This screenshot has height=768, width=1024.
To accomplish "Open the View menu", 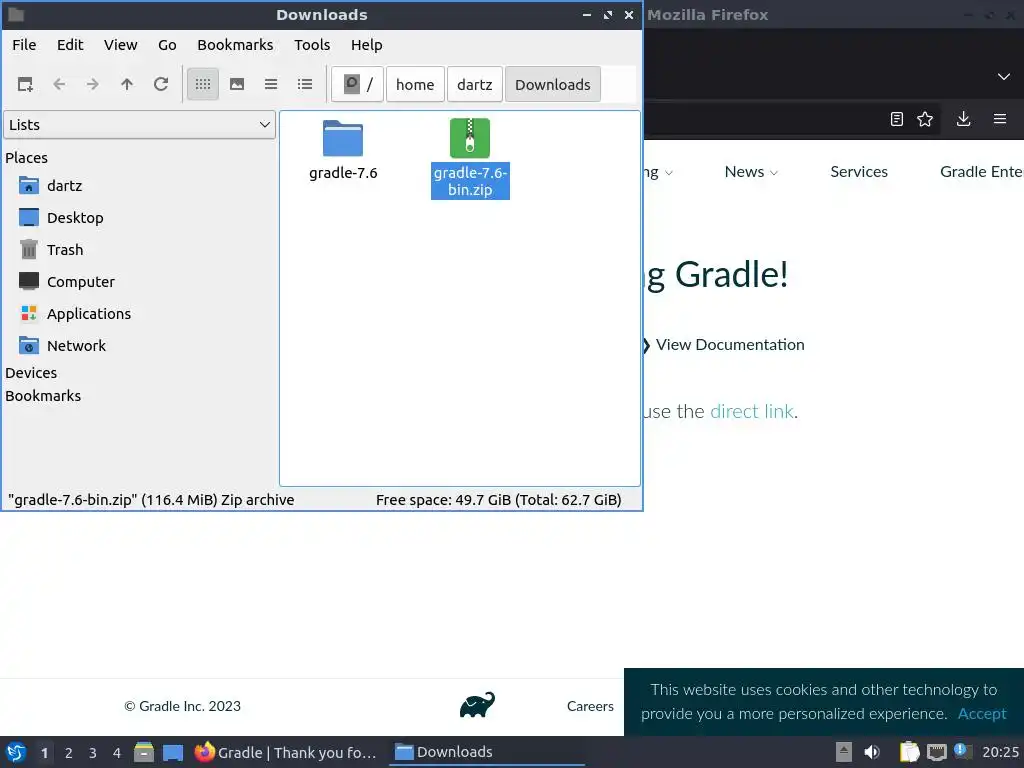I will 121,45.
